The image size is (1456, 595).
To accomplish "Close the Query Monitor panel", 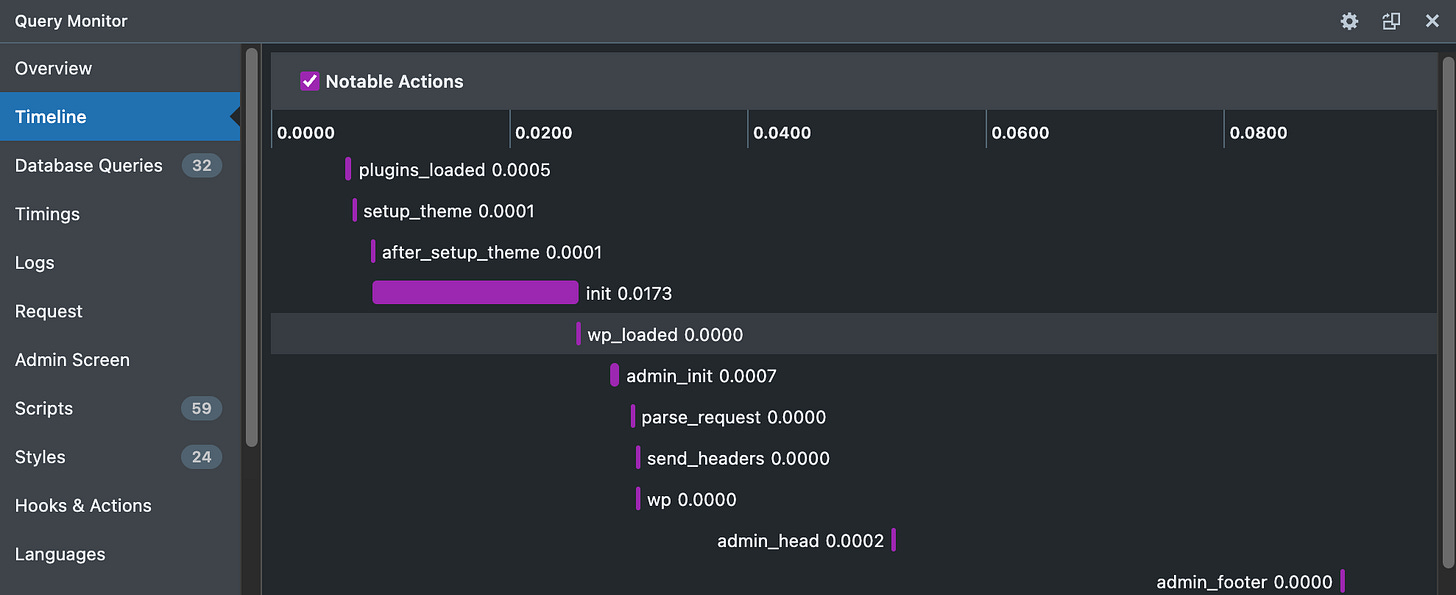I will (1432, 20).
